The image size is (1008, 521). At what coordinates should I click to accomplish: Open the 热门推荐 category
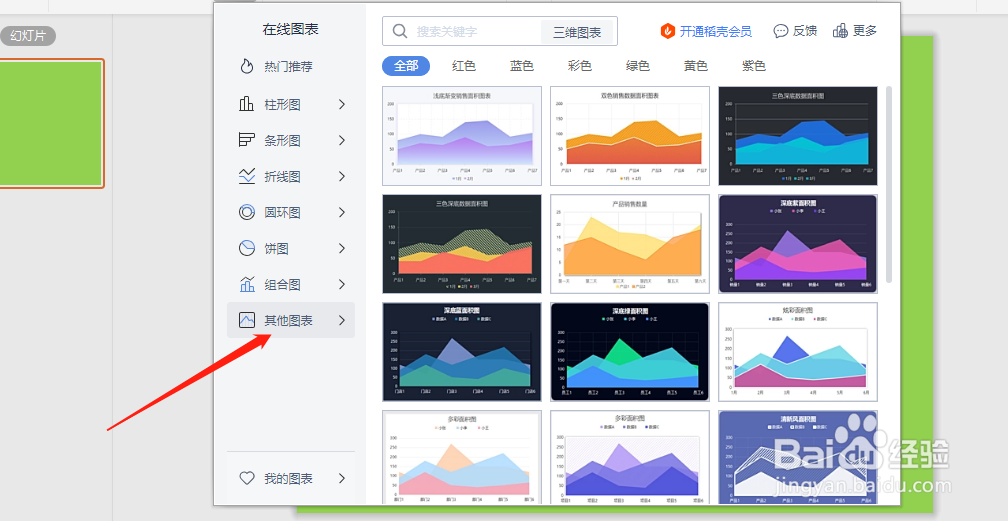pos(291,66)
